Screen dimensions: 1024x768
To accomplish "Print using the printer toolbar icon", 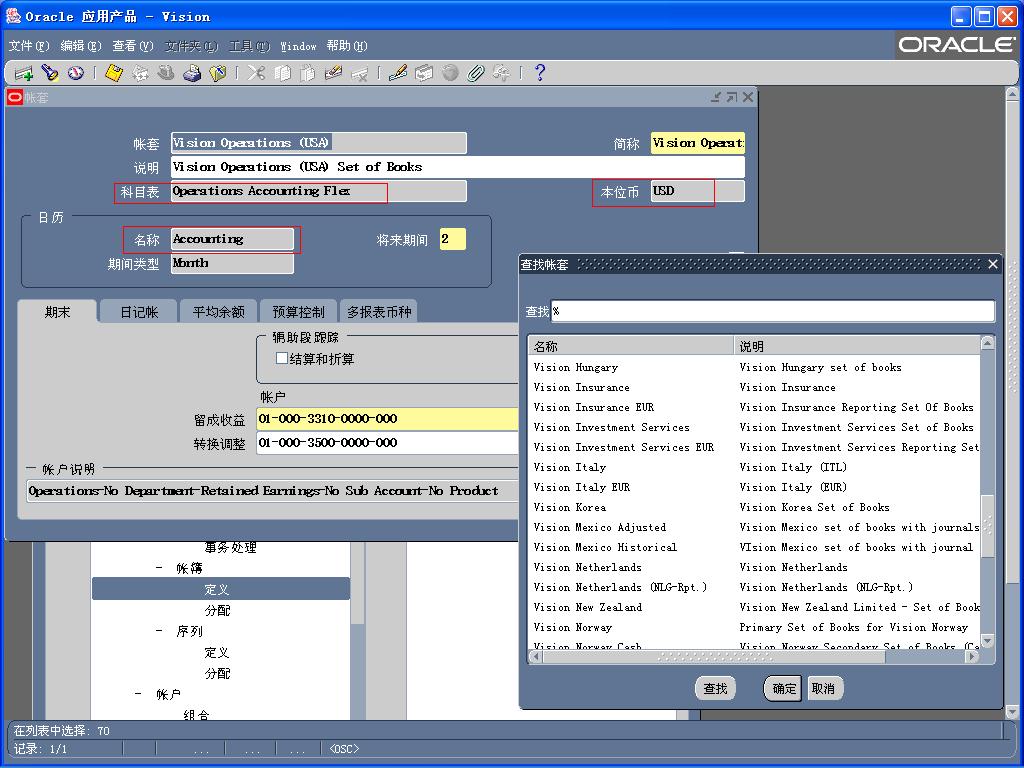I will click(192, 73).
